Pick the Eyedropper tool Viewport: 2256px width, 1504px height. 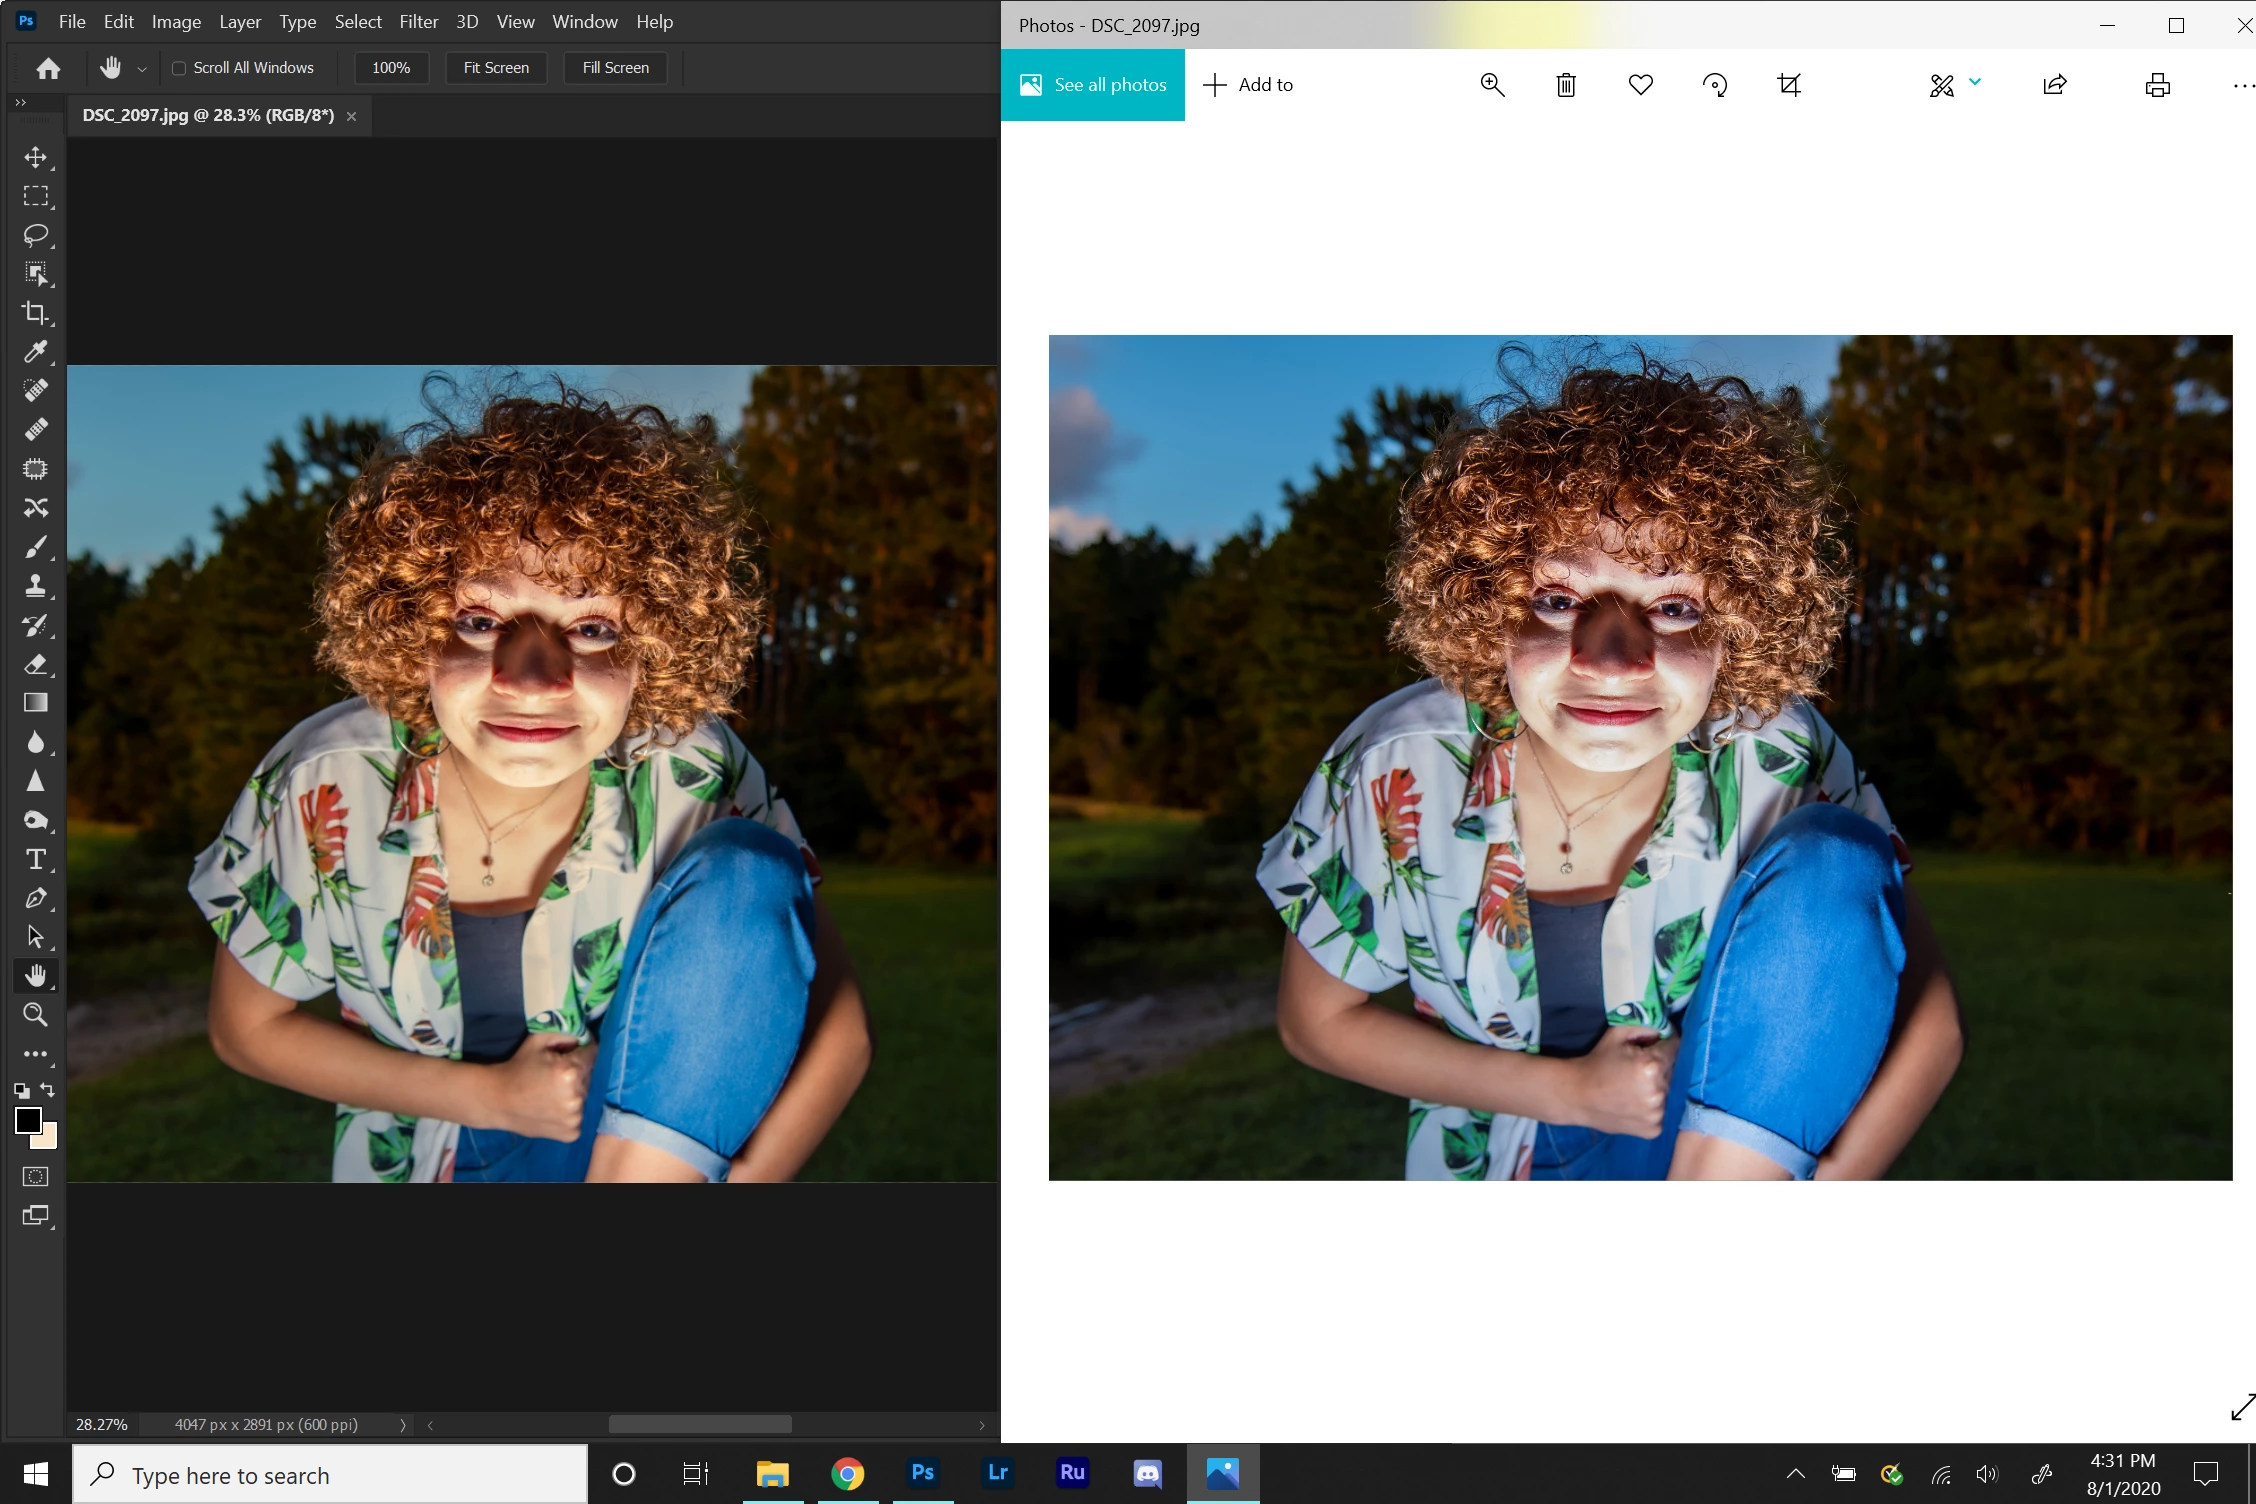point(36,351)
